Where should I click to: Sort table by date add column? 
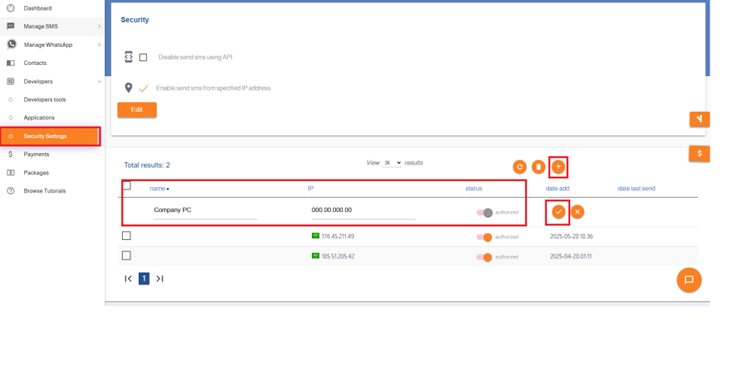pyautogui.click(x=558, y=188)
